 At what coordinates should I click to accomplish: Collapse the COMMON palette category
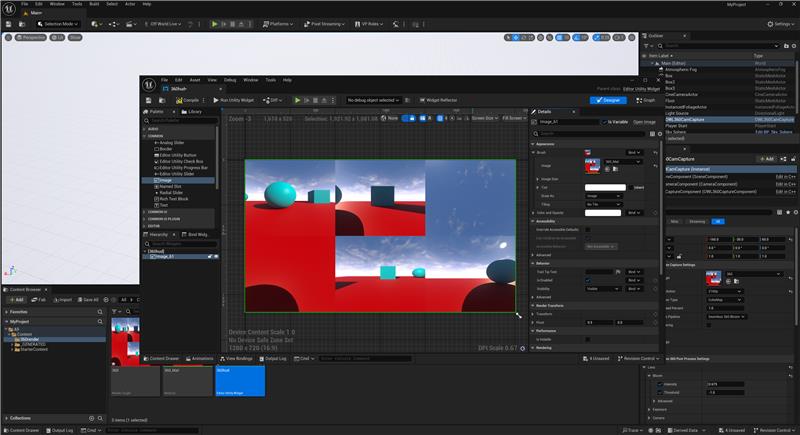pos(145,136)
